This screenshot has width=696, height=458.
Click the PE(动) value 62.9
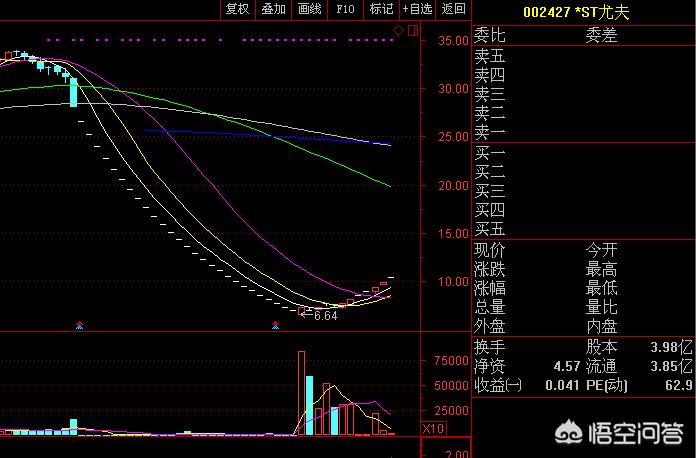(x=679, y=385)
